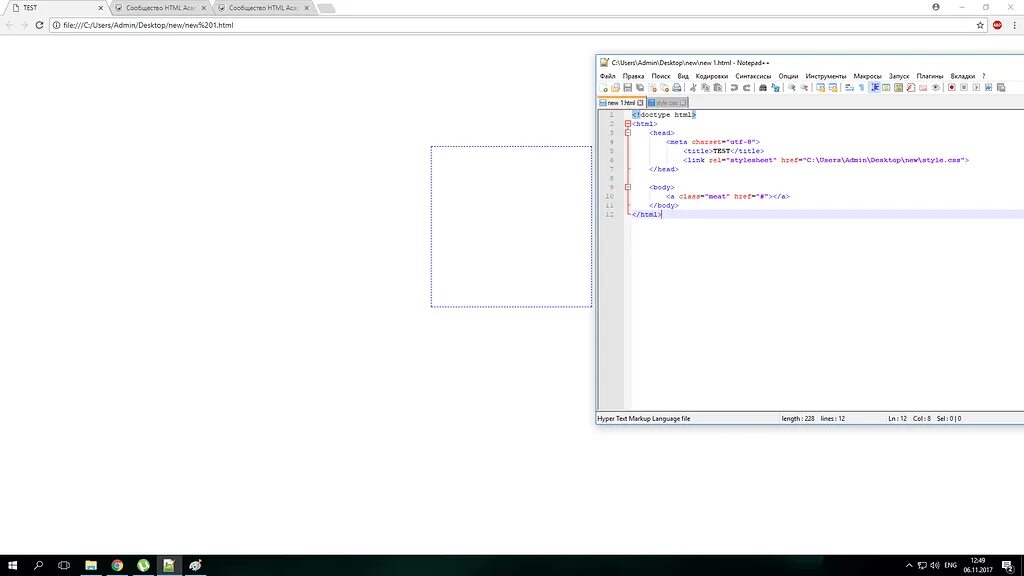Click the dotted-border link box on page

coord(511,227)
